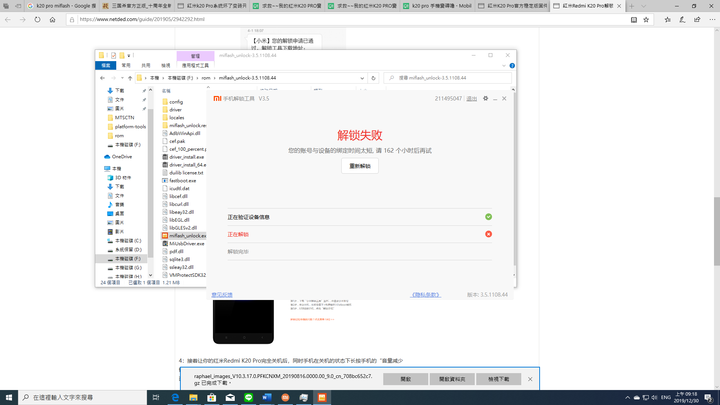Select libcurl.dll in file list

coord(175,204)
